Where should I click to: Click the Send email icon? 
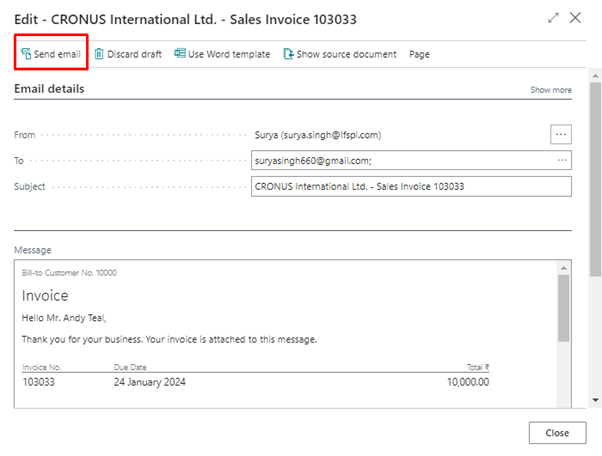(26, 54)
